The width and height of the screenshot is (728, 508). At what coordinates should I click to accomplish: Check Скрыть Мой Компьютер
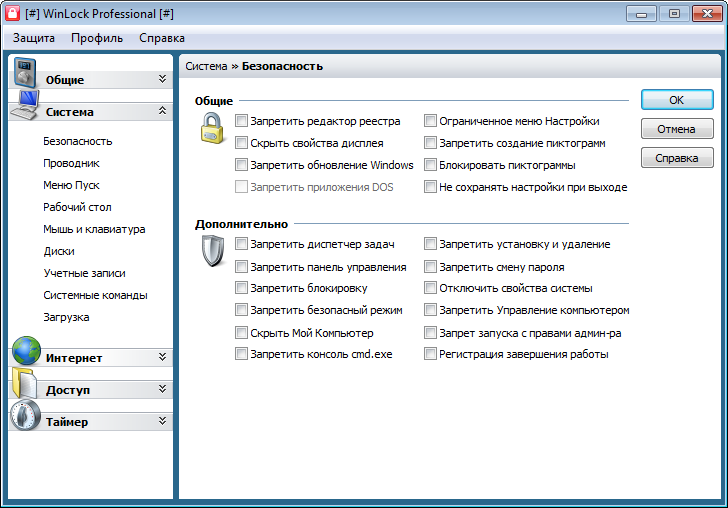241,333
